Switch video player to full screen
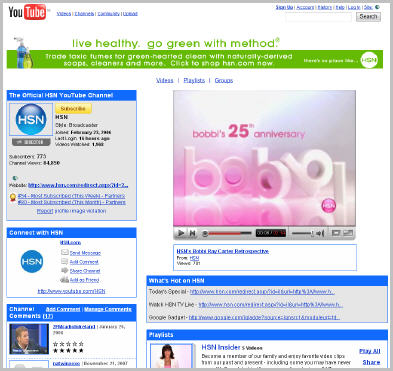Screen dimensions: 393x371 (x=348, y=233)
